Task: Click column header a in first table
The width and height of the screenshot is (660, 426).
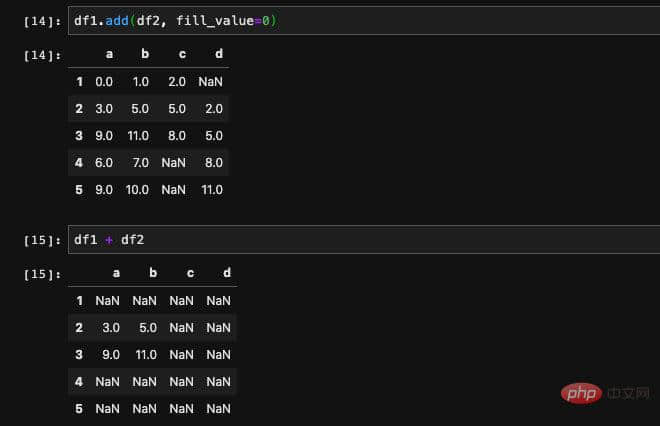Action: (109, 54)
